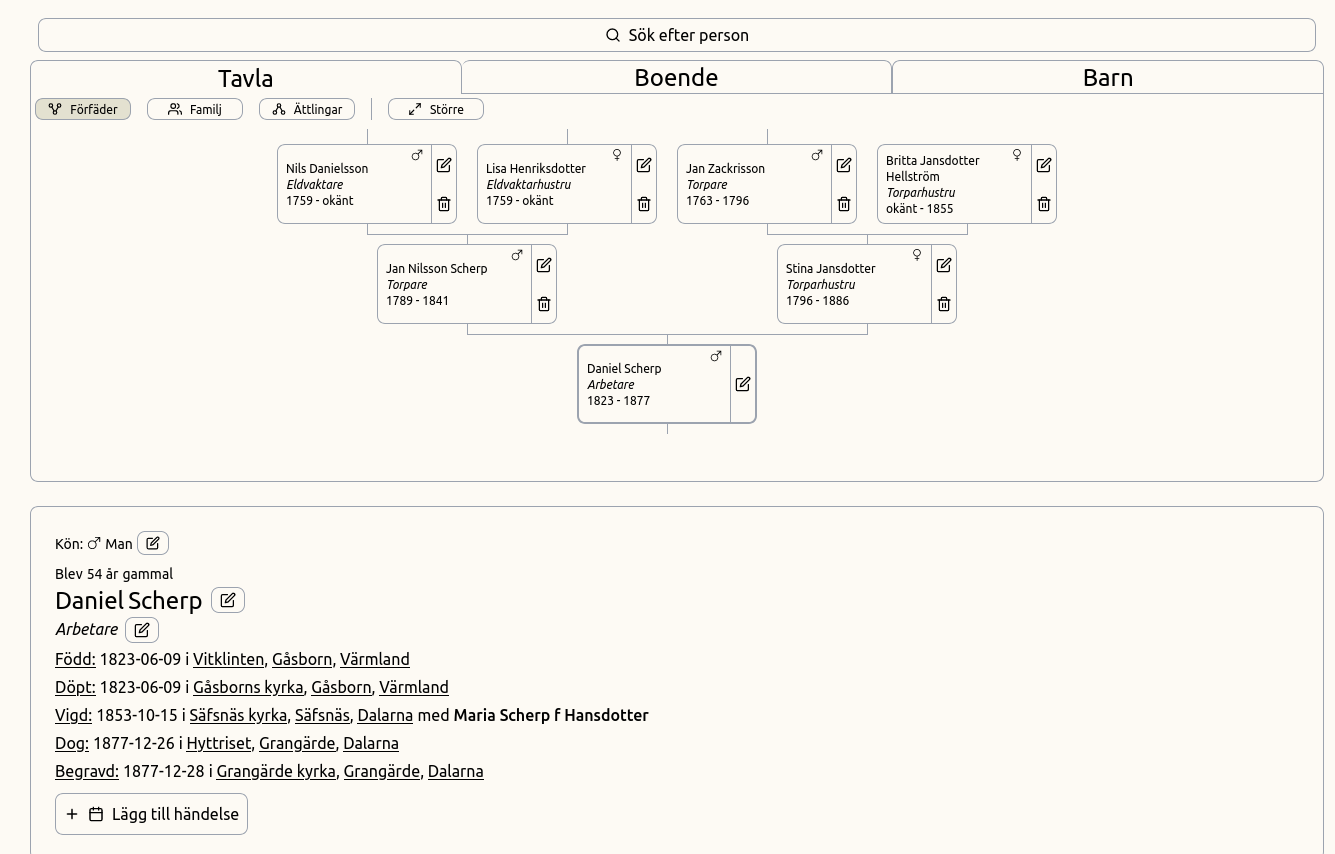Switch to Familj view

[195, 109]
